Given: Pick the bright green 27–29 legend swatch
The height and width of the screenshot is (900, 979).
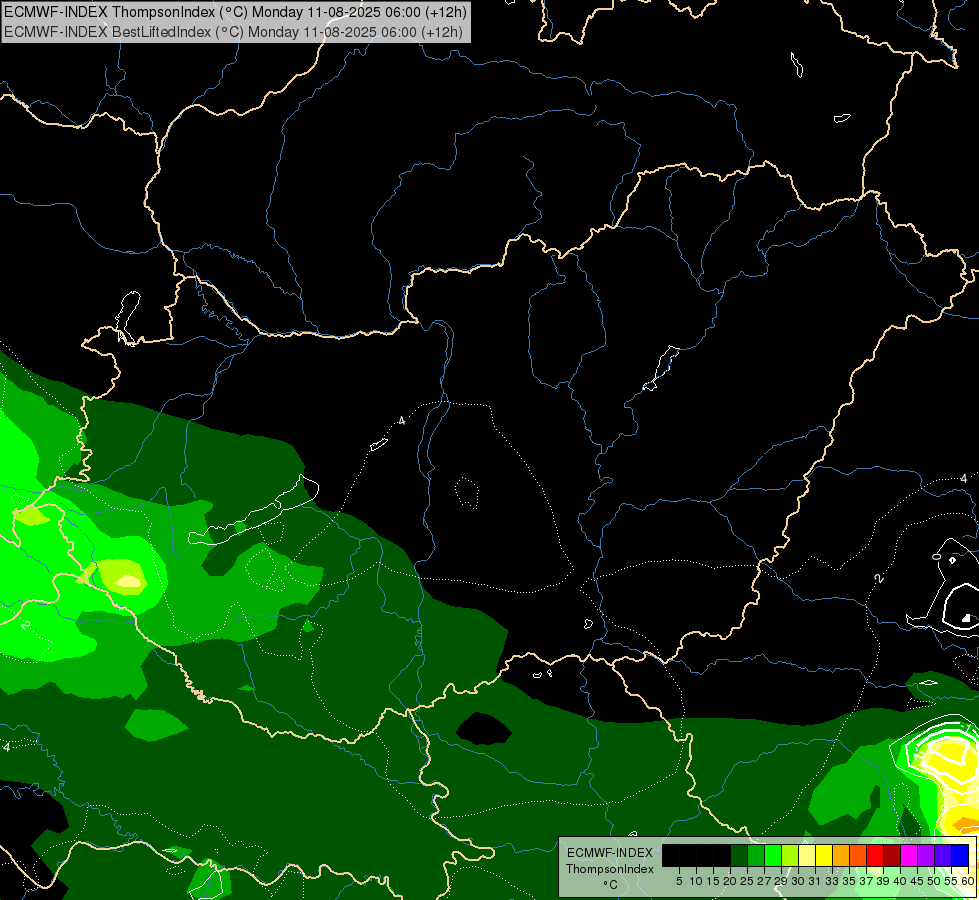Looking at the screenshot, I should pyautogui.click(x=773, y=855).
